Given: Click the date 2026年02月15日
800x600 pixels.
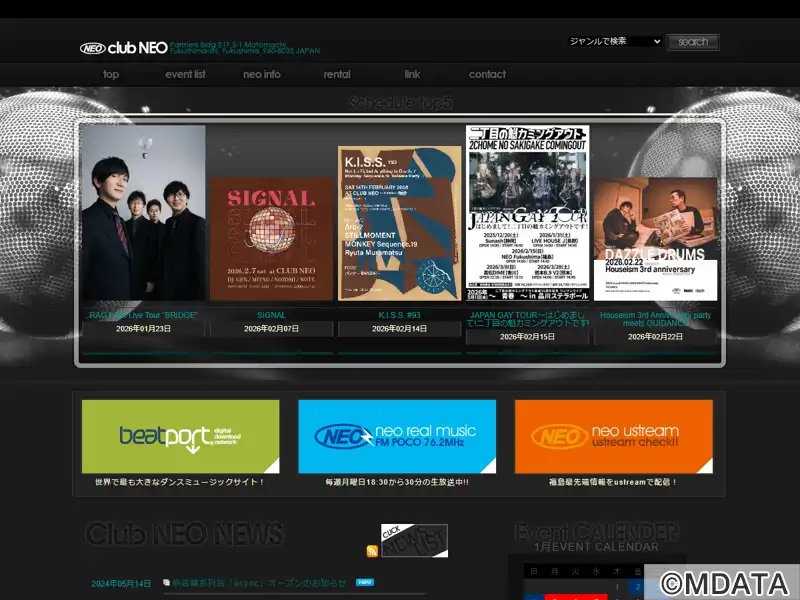Looking at the screenshot, I should 528,337.
